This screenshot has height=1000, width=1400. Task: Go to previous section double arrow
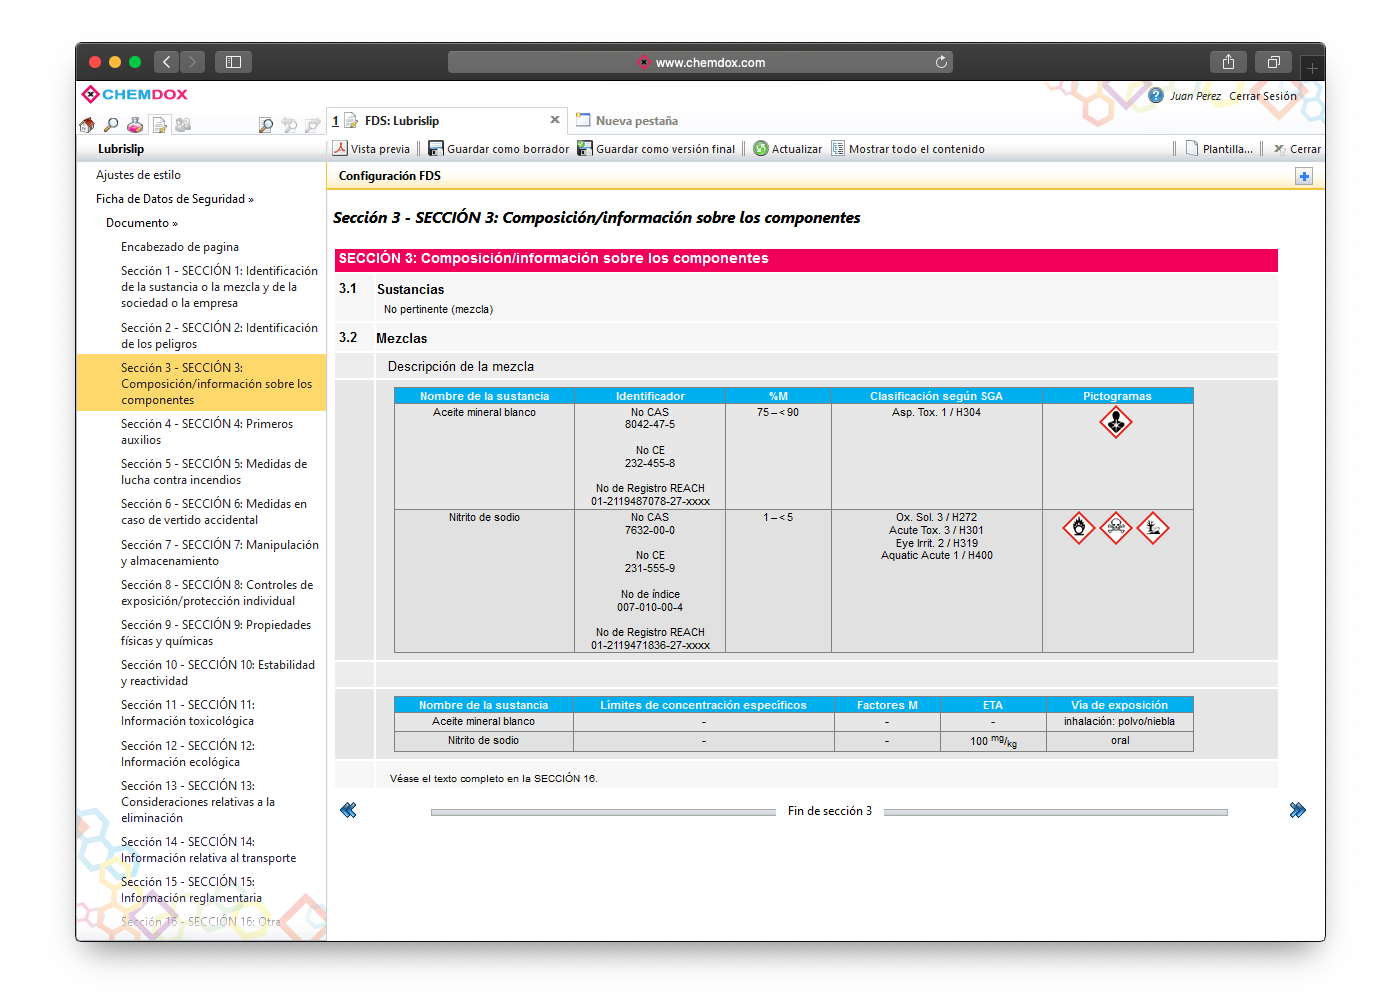(348, 810)
